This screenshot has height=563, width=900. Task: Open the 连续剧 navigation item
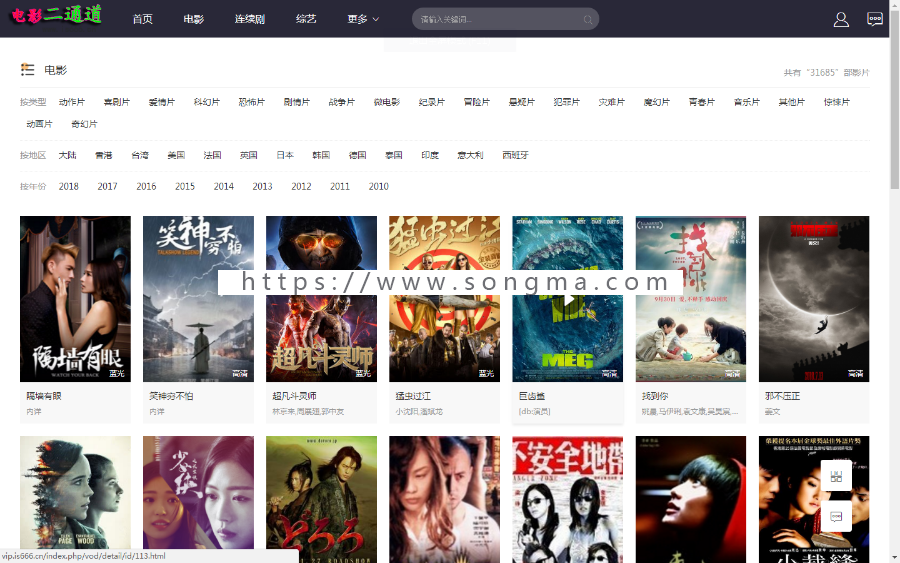[x=250, y=20]
